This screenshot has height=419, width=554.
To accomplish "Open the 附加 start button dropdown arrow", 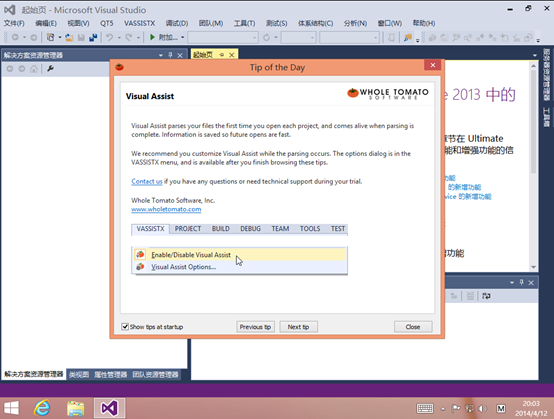I will tap(183, 37).
